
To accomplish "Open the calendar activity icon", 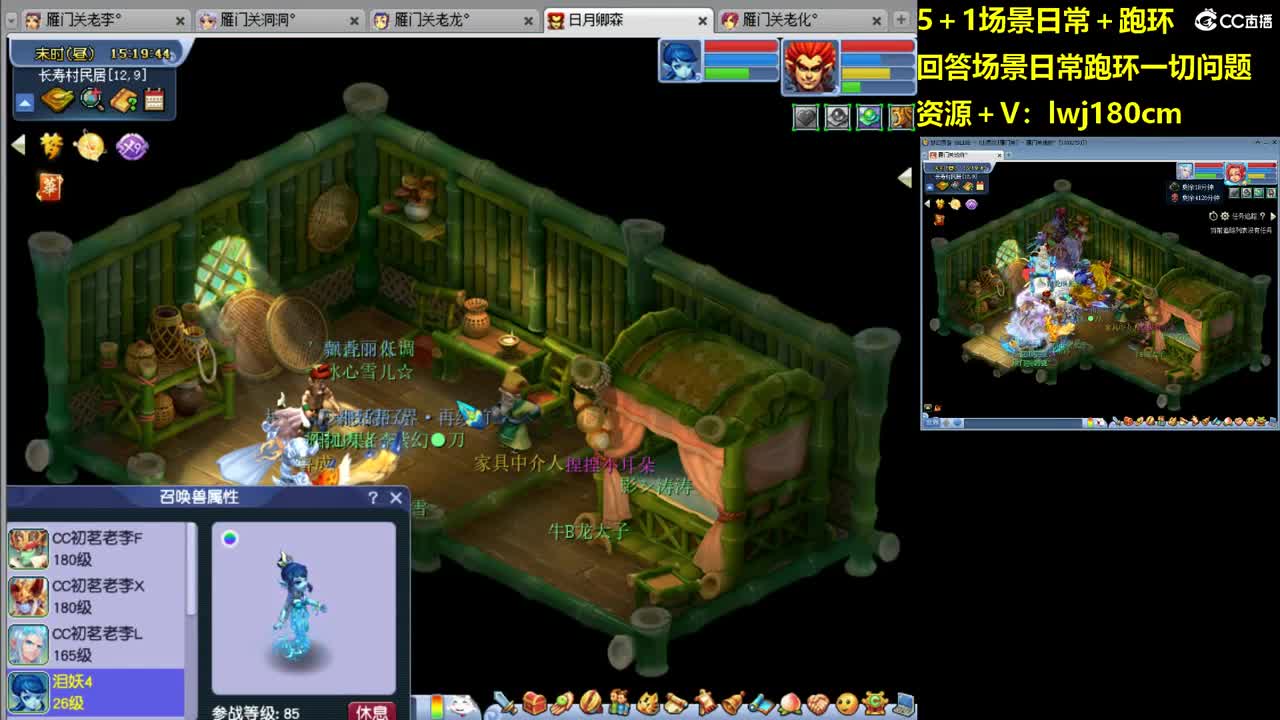I will coord(154,100).
